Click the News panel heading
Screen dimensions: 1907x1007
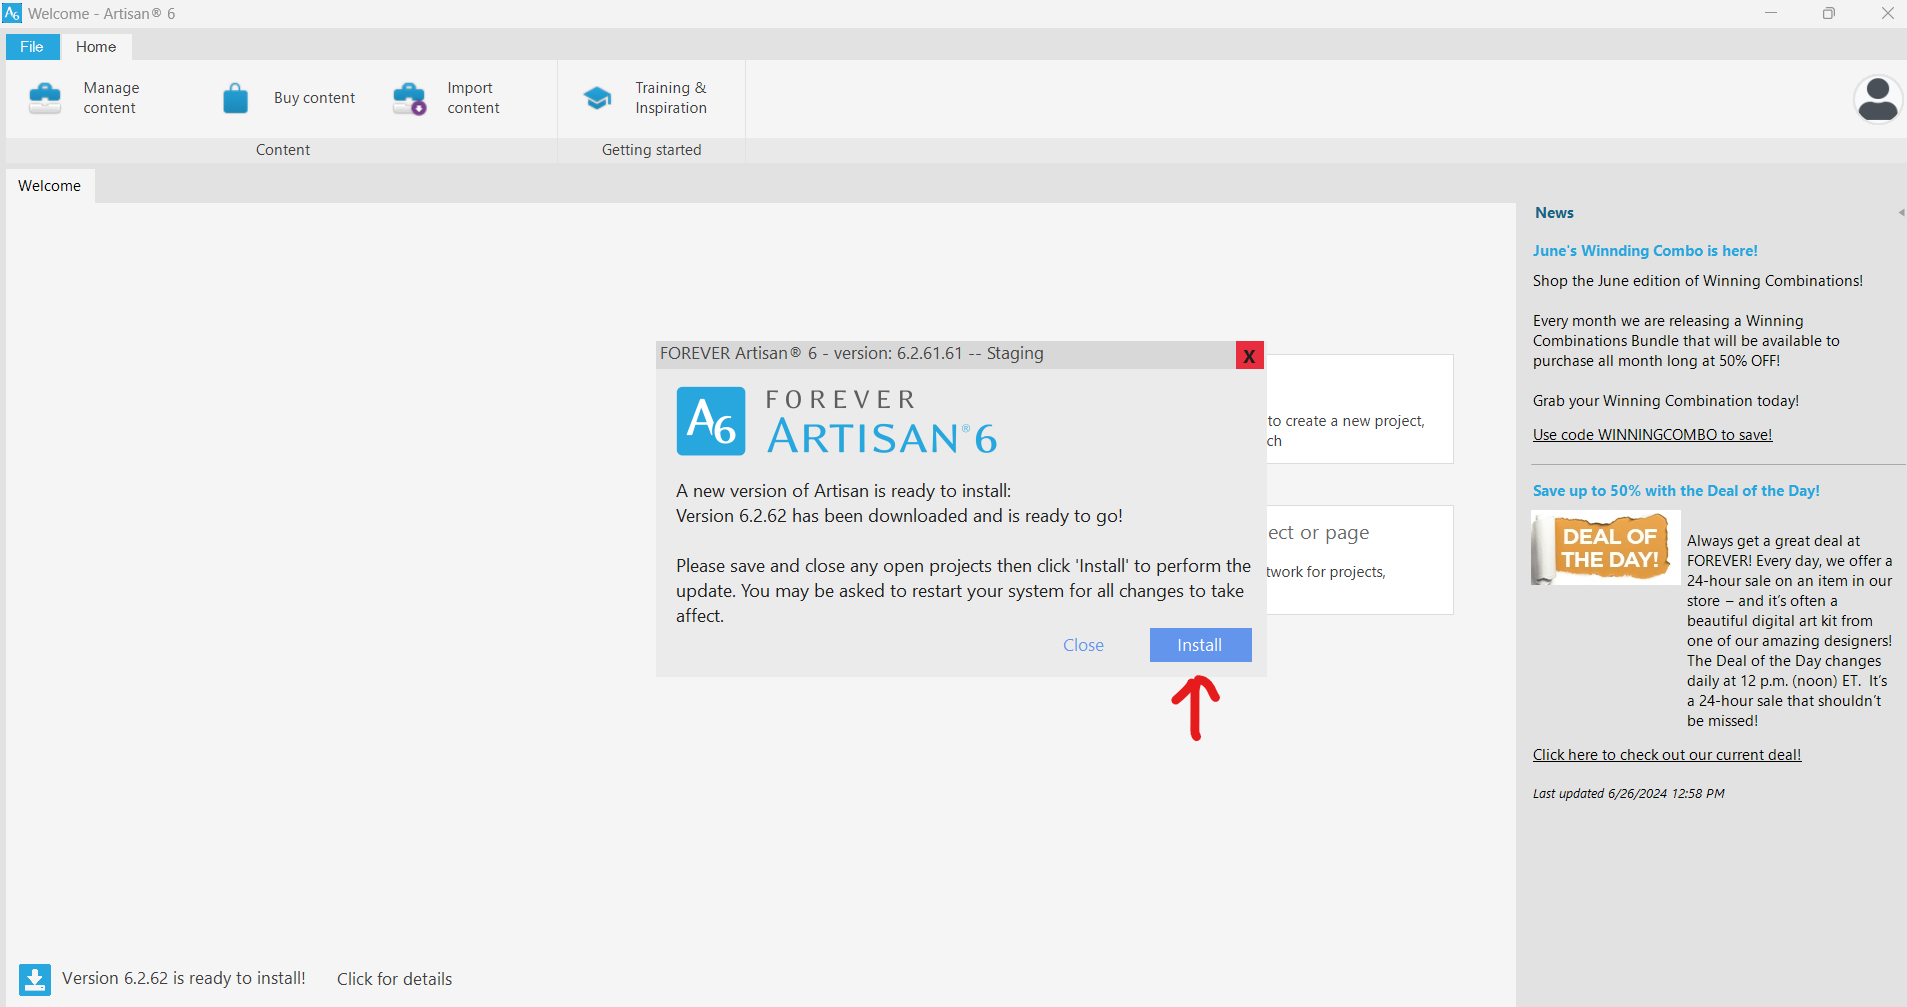click(1554, 213)
